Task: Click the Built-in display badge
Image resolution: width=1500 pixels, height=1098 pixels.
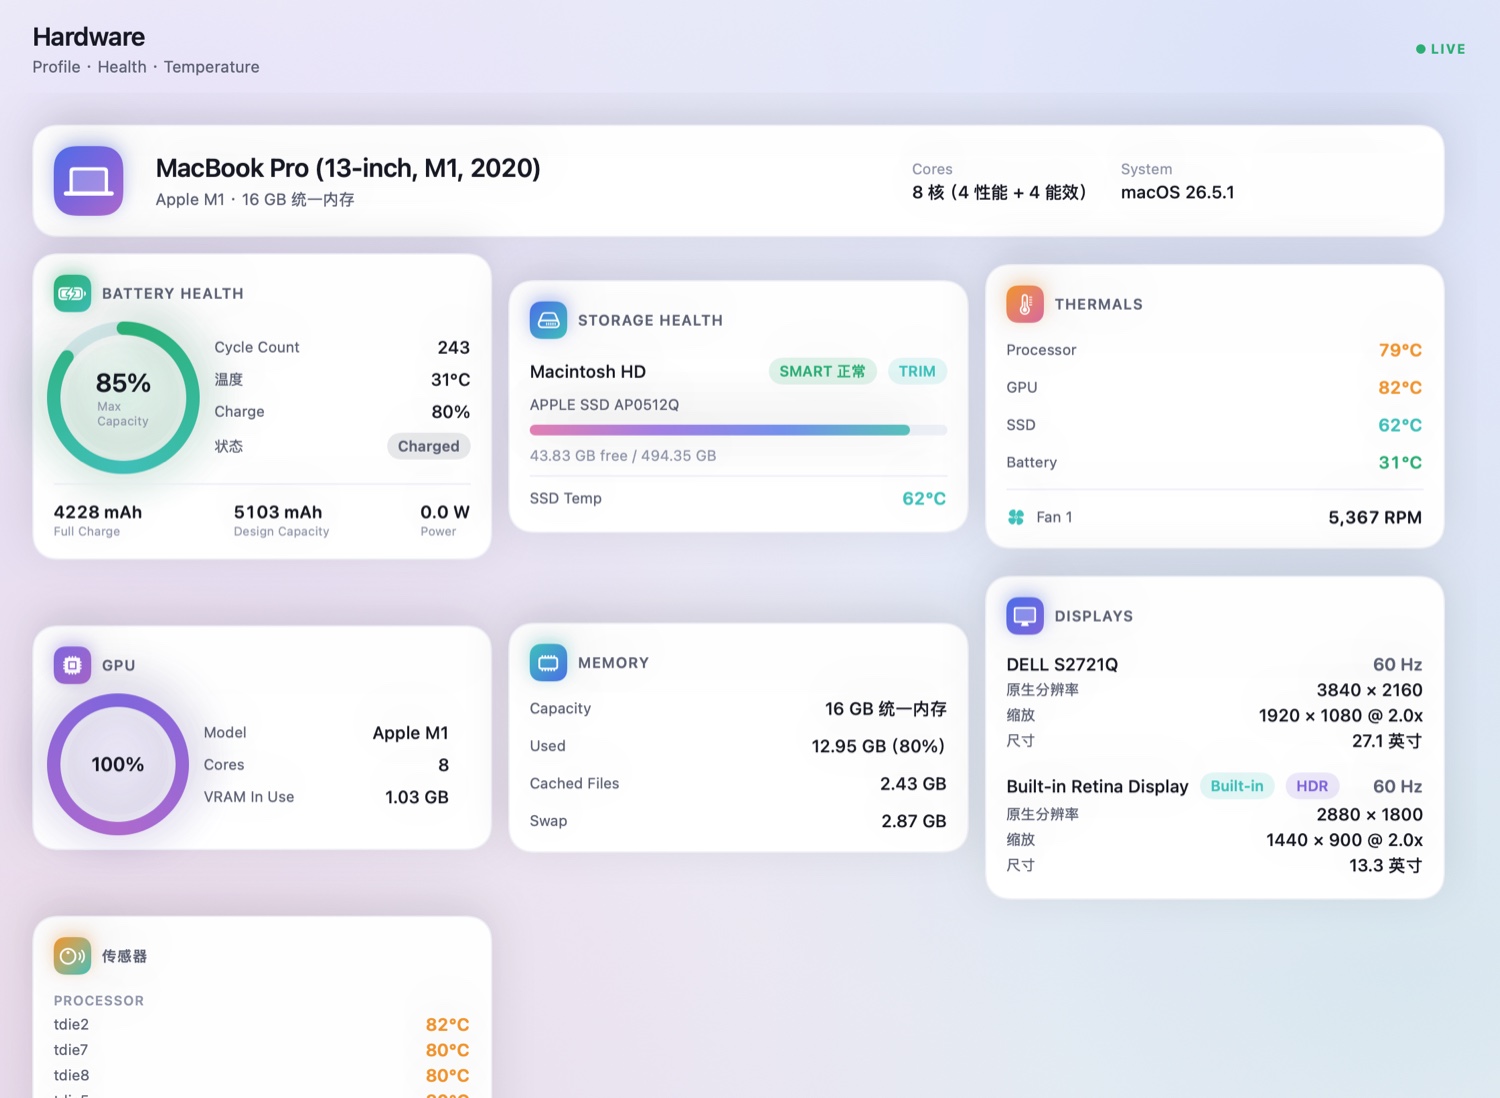Action: point(1237,786)
